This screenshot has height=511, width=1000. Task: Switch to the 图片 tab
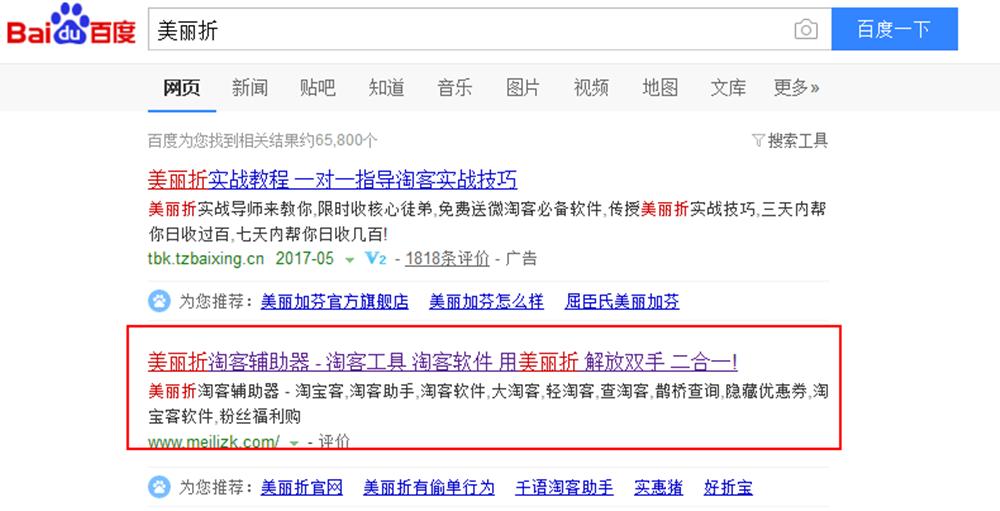coord(523,87)
